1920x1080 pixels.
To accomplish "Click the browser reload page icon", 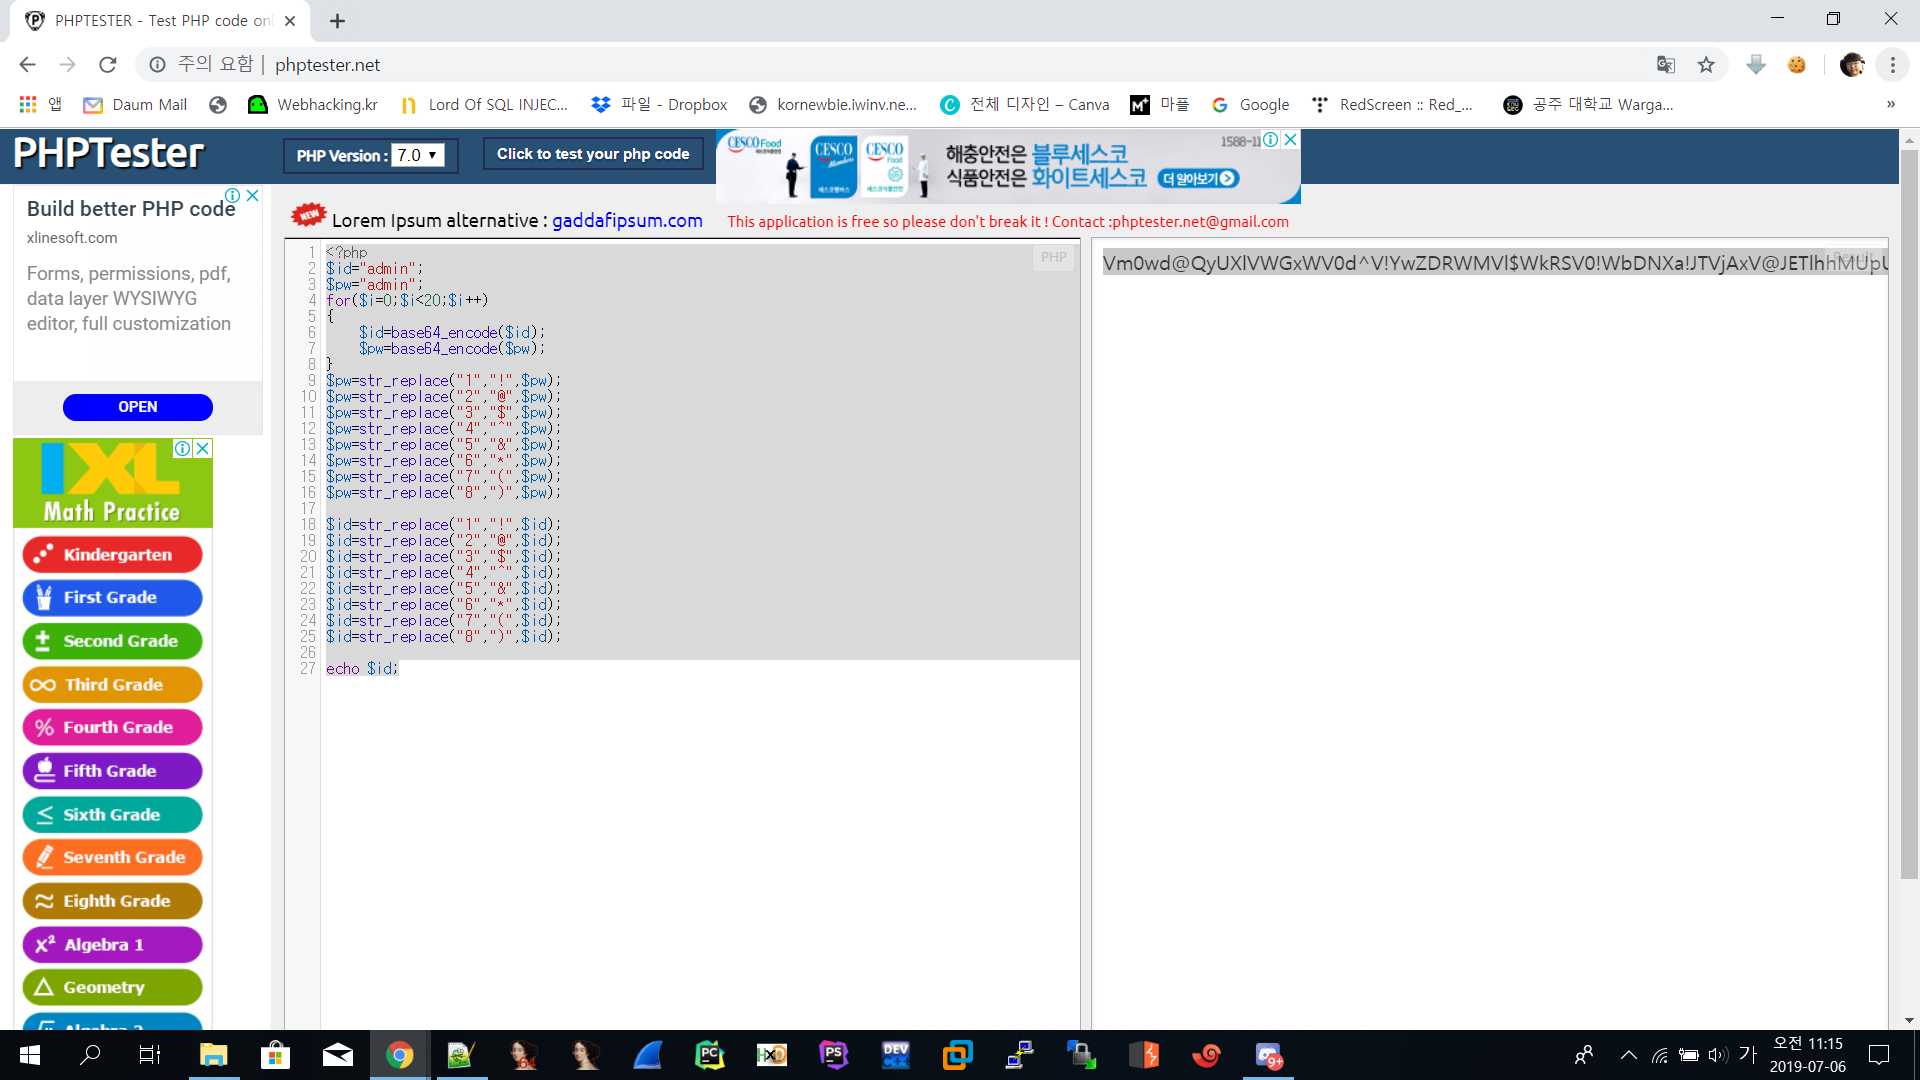I will (x=108, y=65).
